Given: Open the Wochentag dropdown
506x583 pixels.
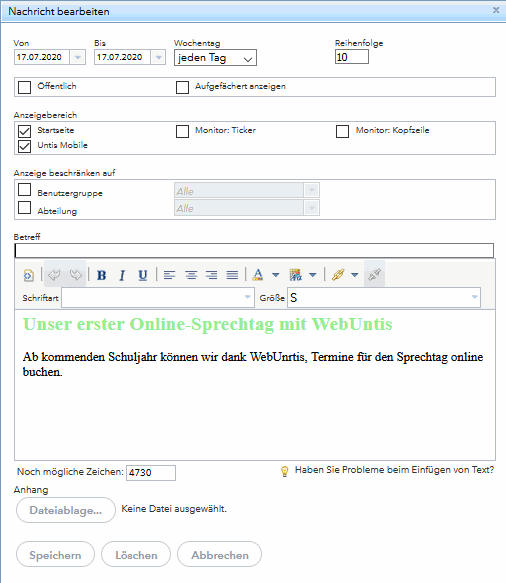Looking at the screenshot, I should [x=215, y=58].
